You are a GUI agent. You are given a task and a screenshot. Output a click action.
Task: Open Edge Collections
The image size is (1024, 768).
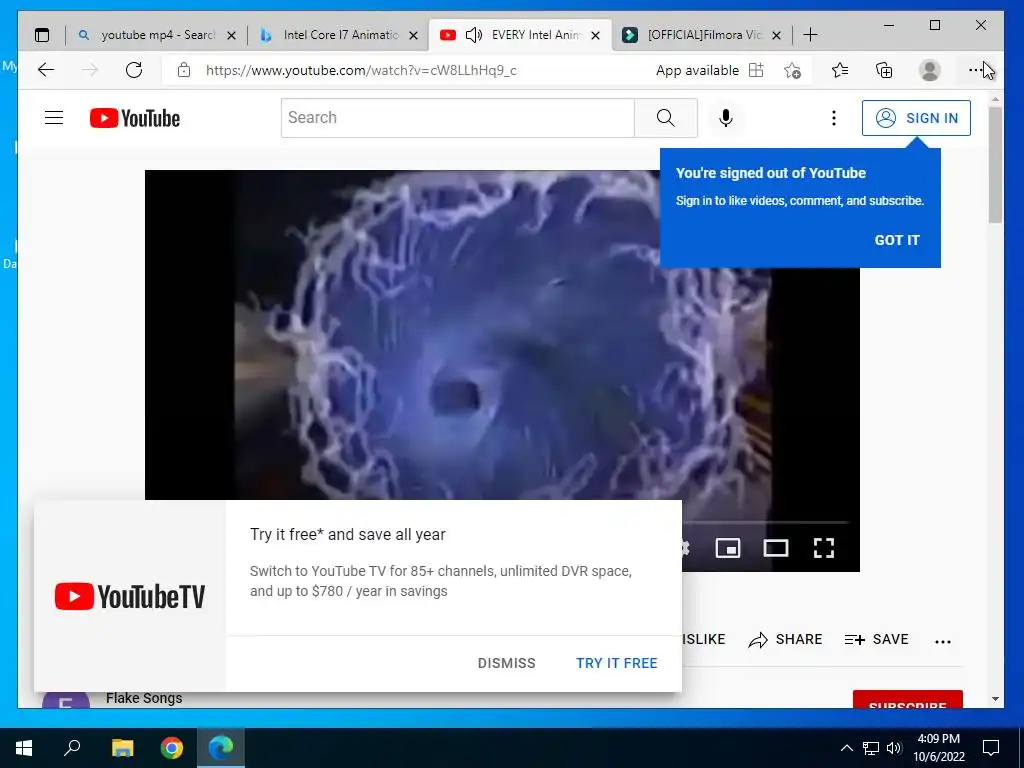[x=884, y=70]
